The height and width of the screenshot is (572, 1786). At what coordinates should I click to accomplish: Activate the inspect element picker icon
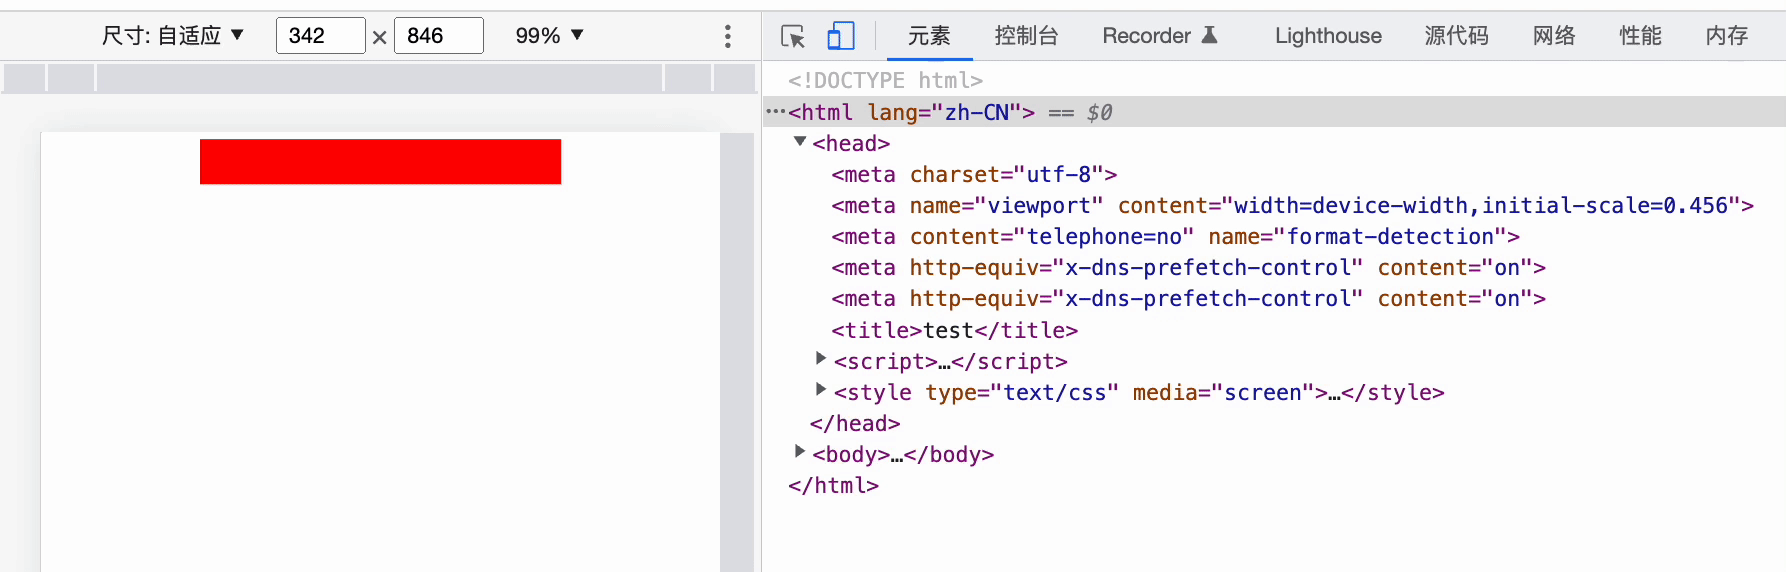click(x=793, y=37)
